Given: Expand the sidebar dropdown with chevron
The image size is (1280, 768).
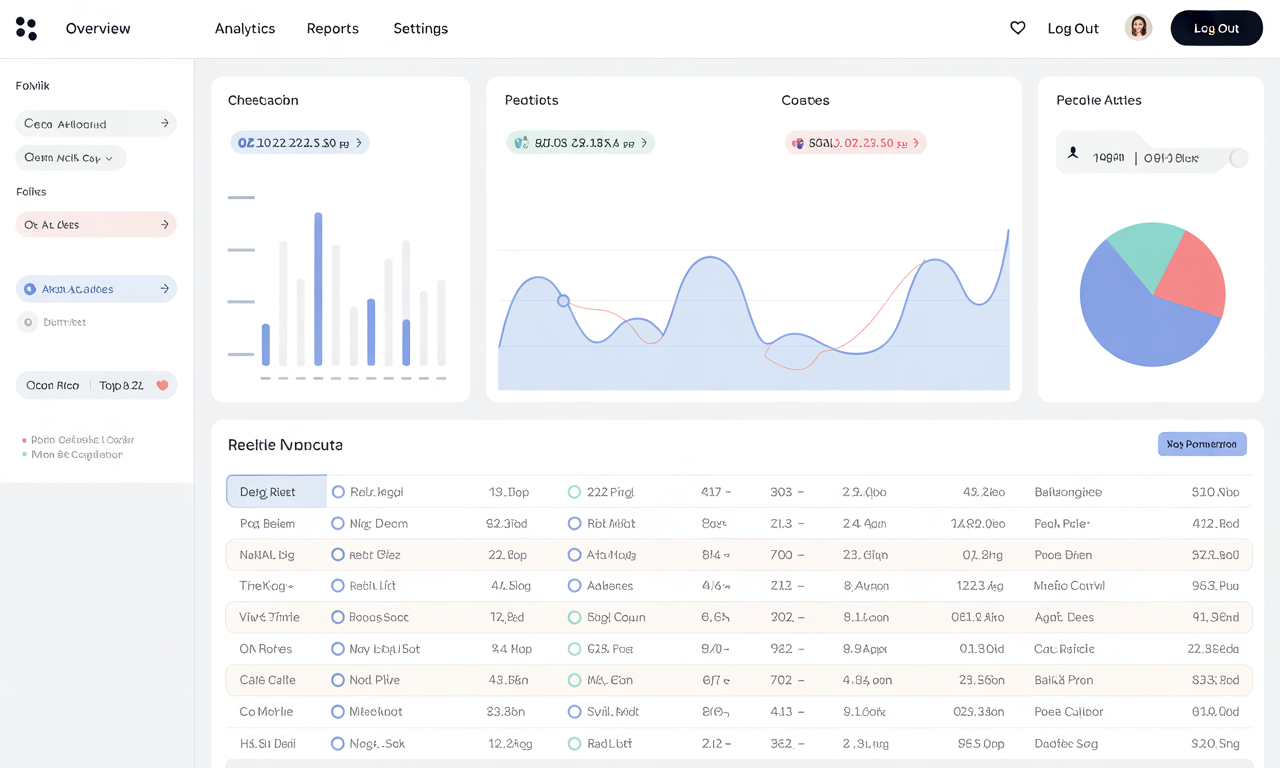Looking at the screenshot, I should click(109, 158).
